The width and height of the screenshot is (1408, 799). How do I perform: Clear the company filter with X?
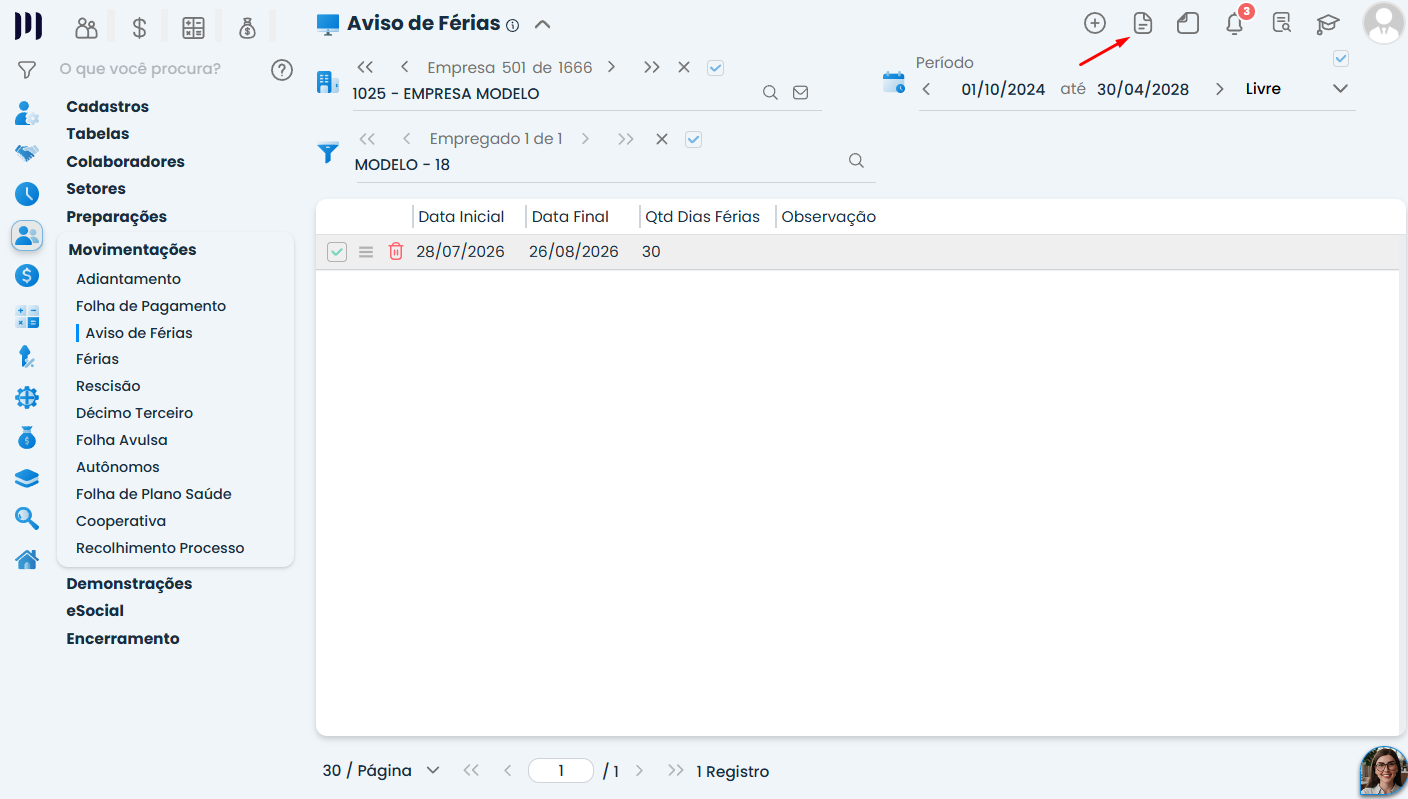click(684, 67)
